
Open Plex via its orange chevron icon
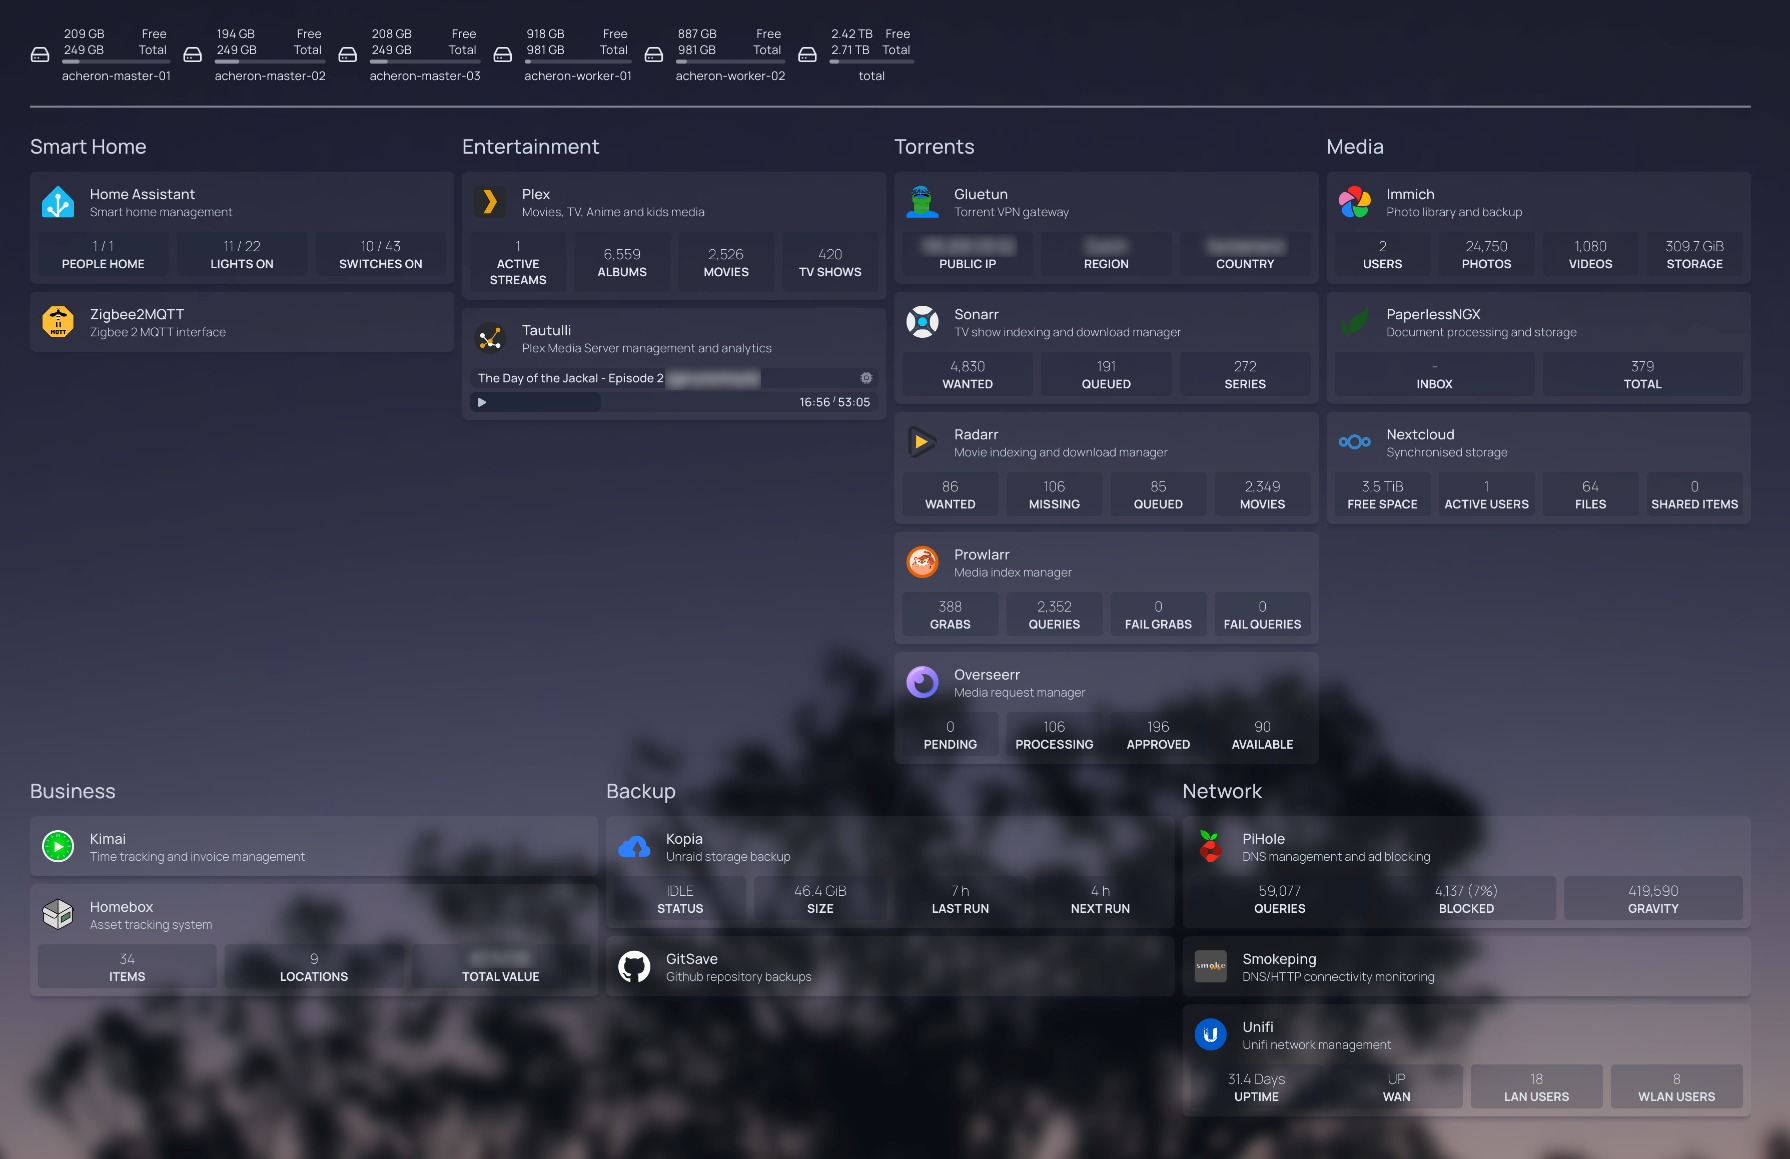pos(490,202)
